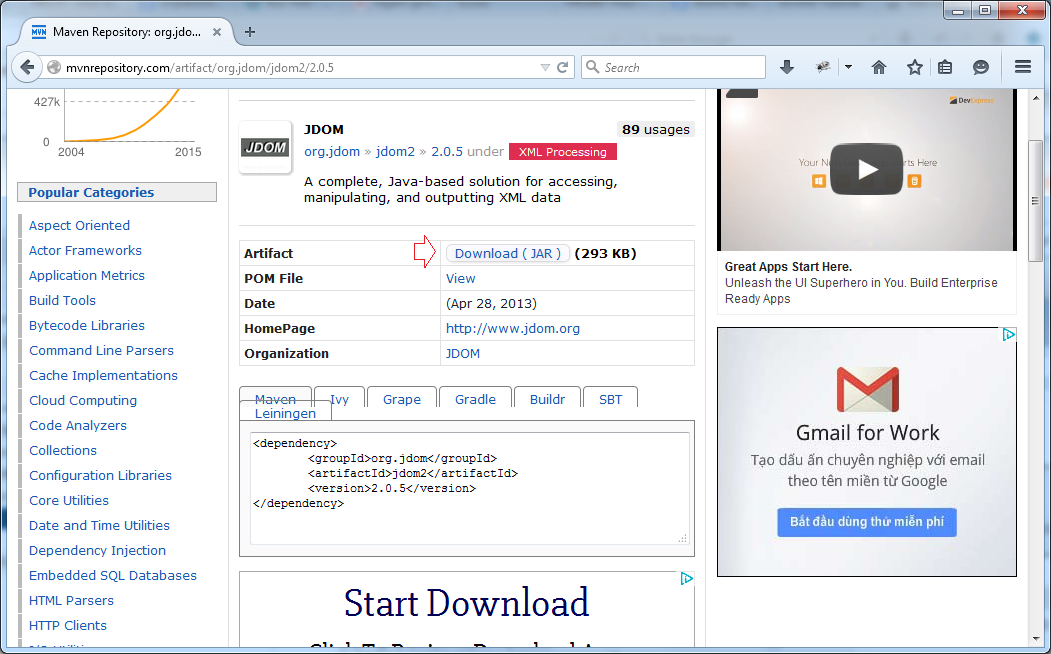Close the Maven Repository tab
The image size is (1051, 654).
[x=217, y=31]
